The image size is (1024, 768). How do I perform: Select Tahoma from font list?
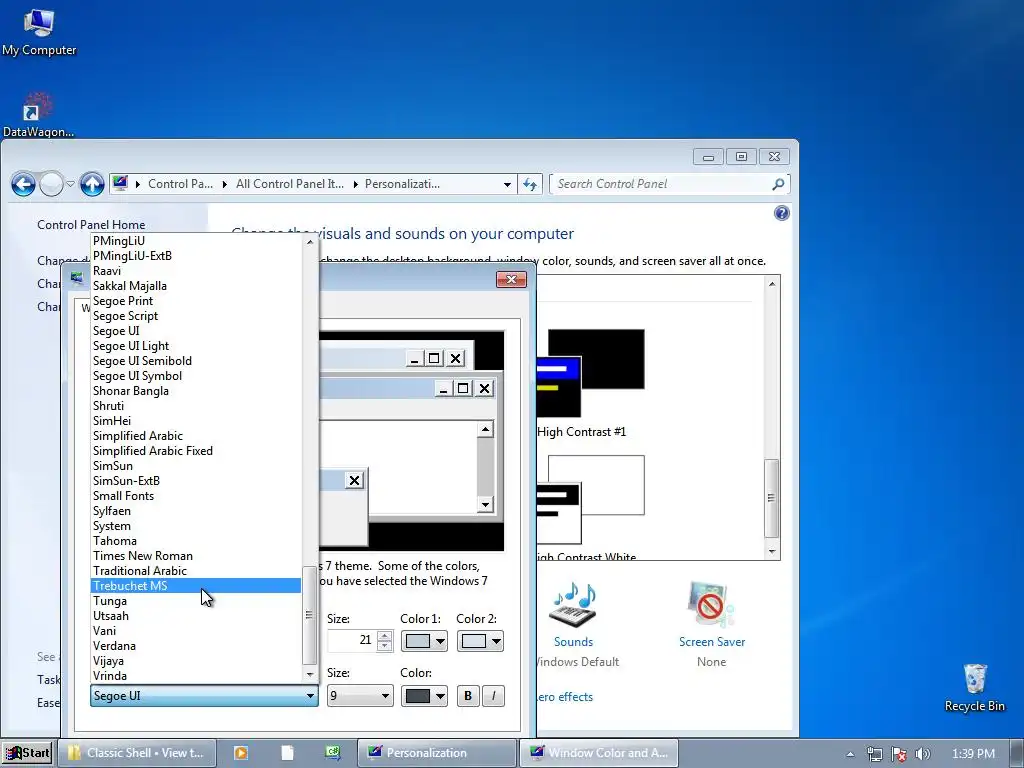[195, 541]
